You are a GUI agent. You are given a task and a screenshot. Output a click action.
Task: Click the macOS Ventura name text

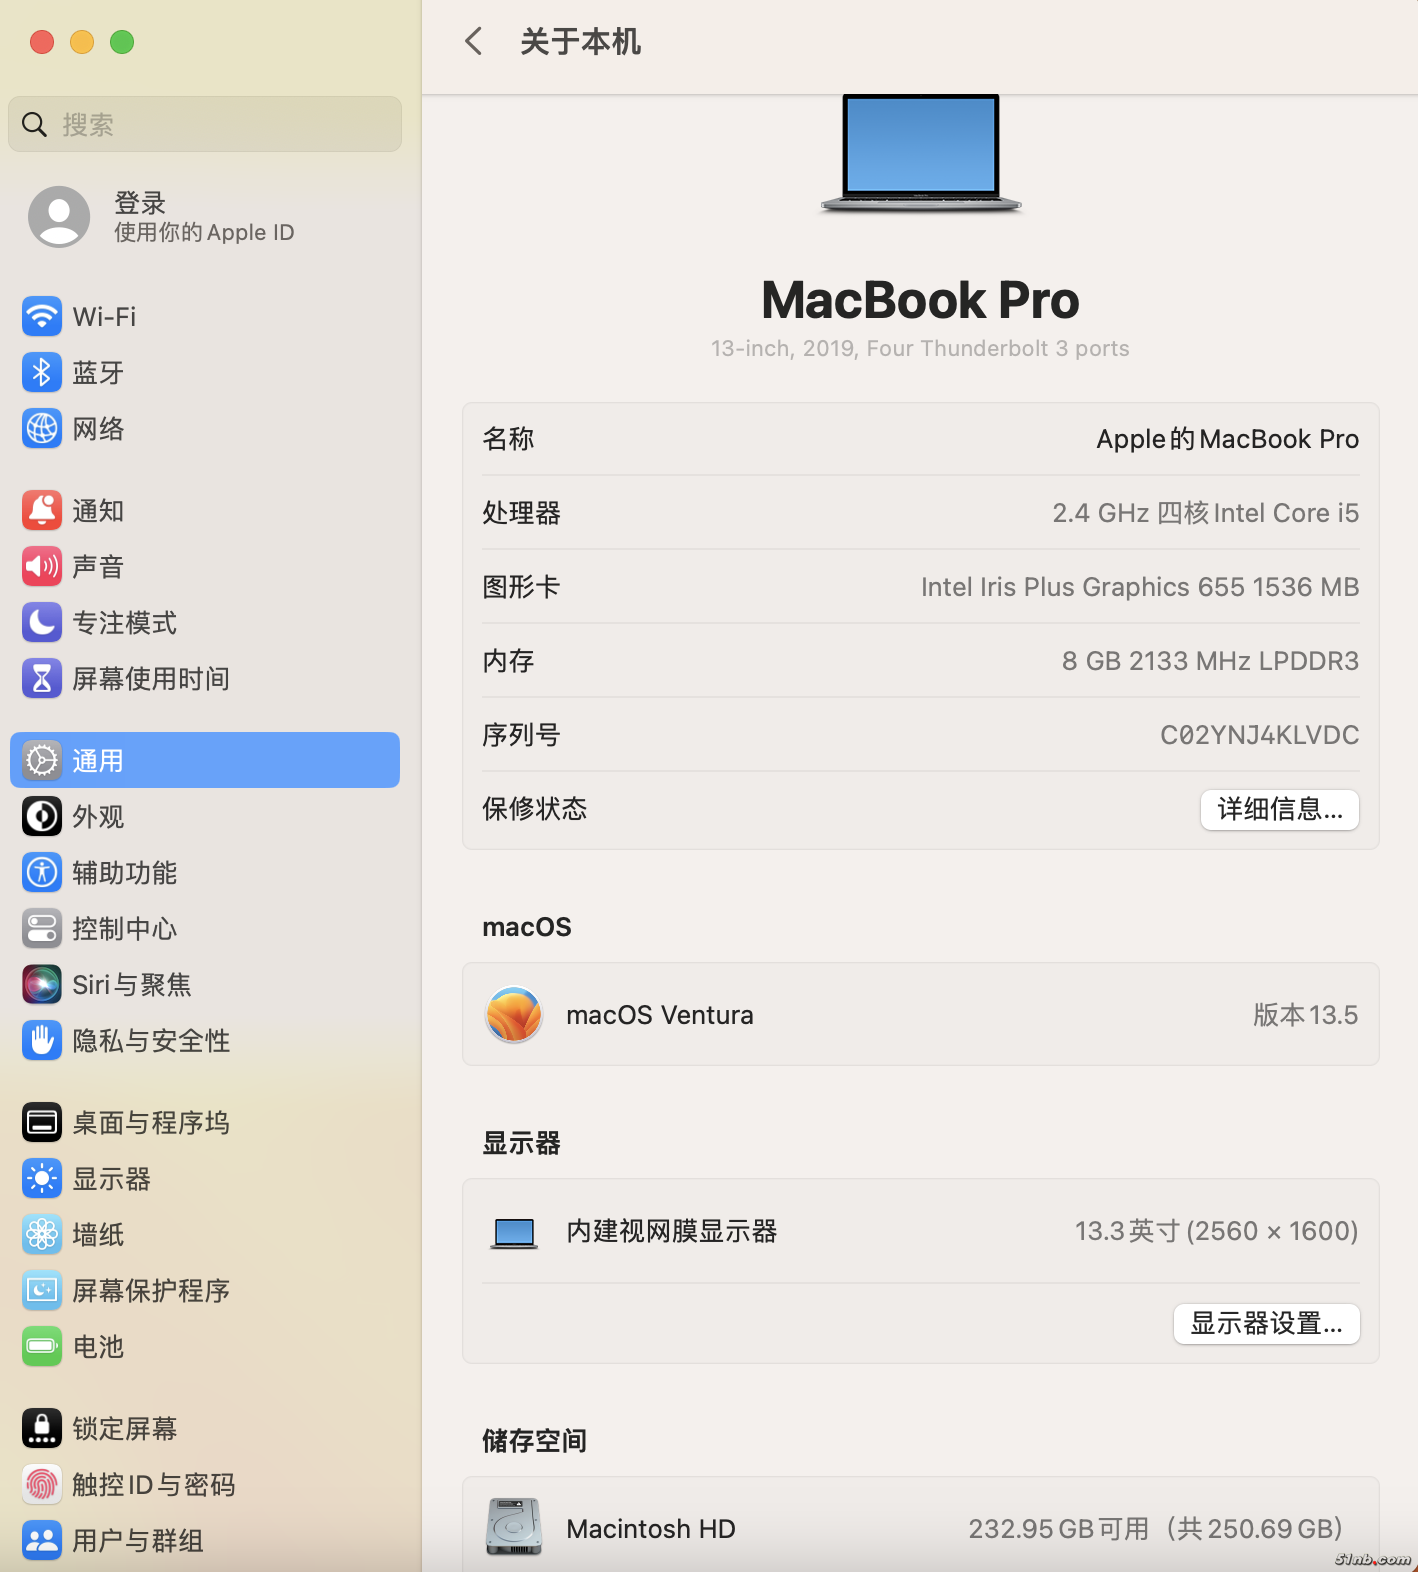coord(660,1015)
